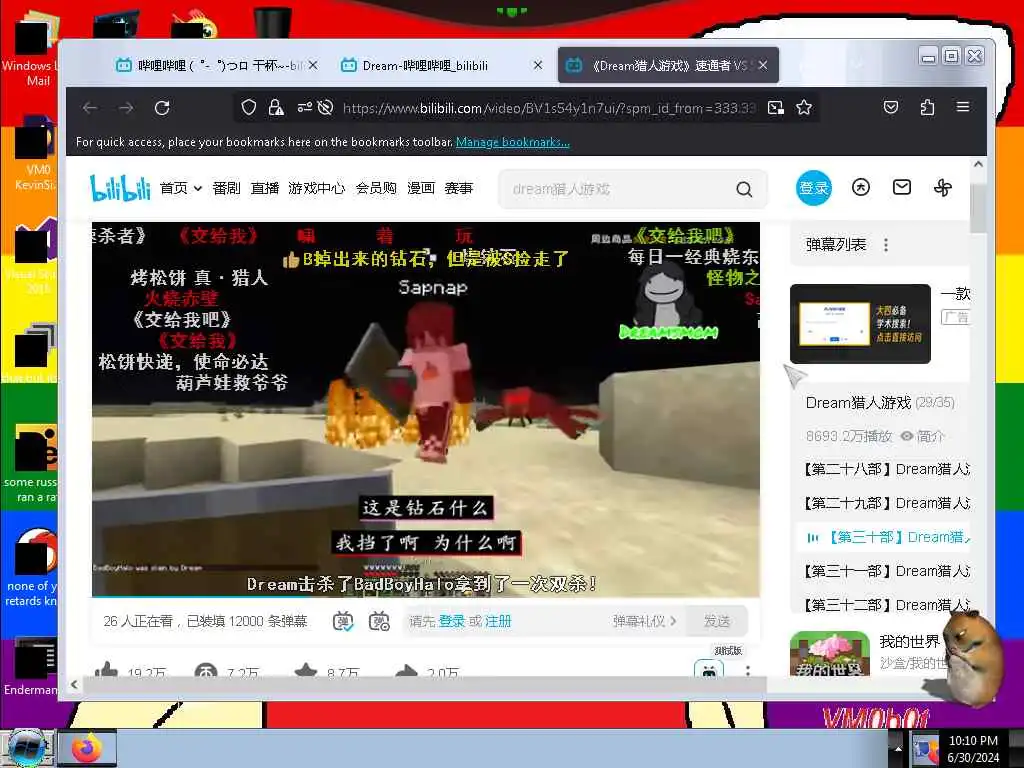Open the 漫画 navigation item
The height and width of the screenshot is (768, 1024).
421,188
